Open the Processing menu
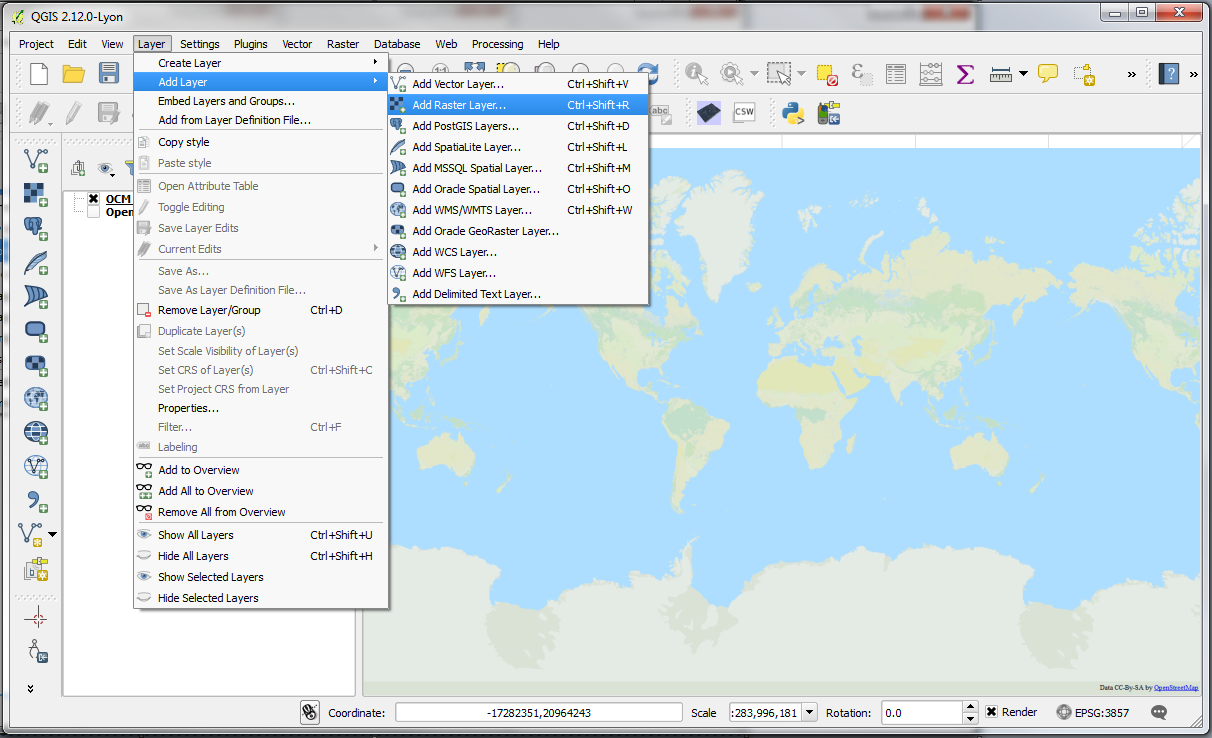The image size is (1212, 738). pos(498,44)
